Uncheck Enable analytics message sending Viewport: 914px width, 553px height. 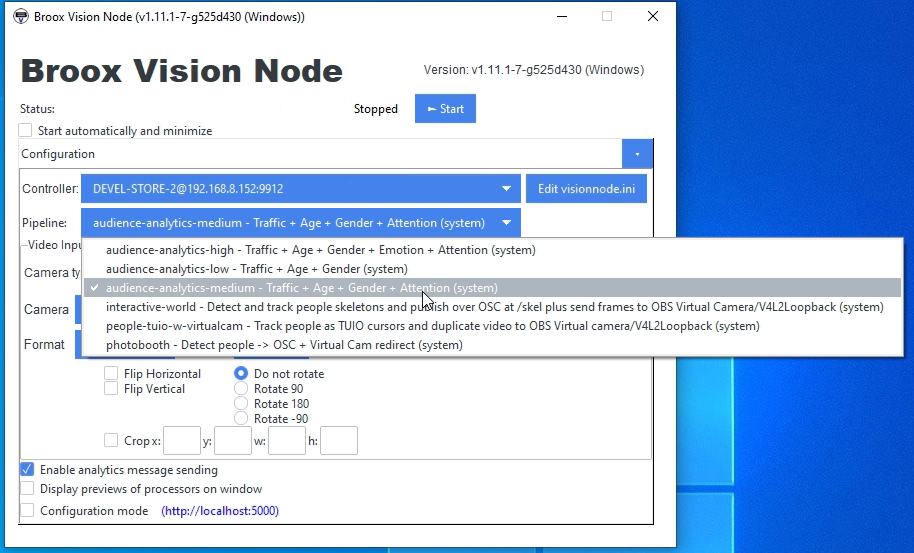(27, 469)
